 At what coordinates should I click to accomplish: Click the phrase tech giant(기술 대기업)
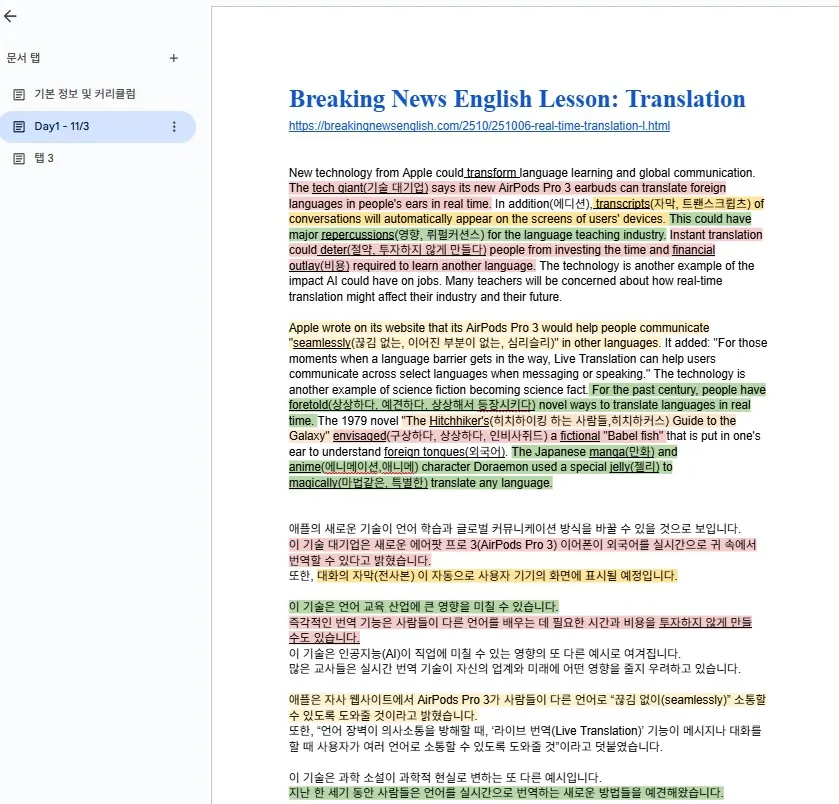click(370, 188)
